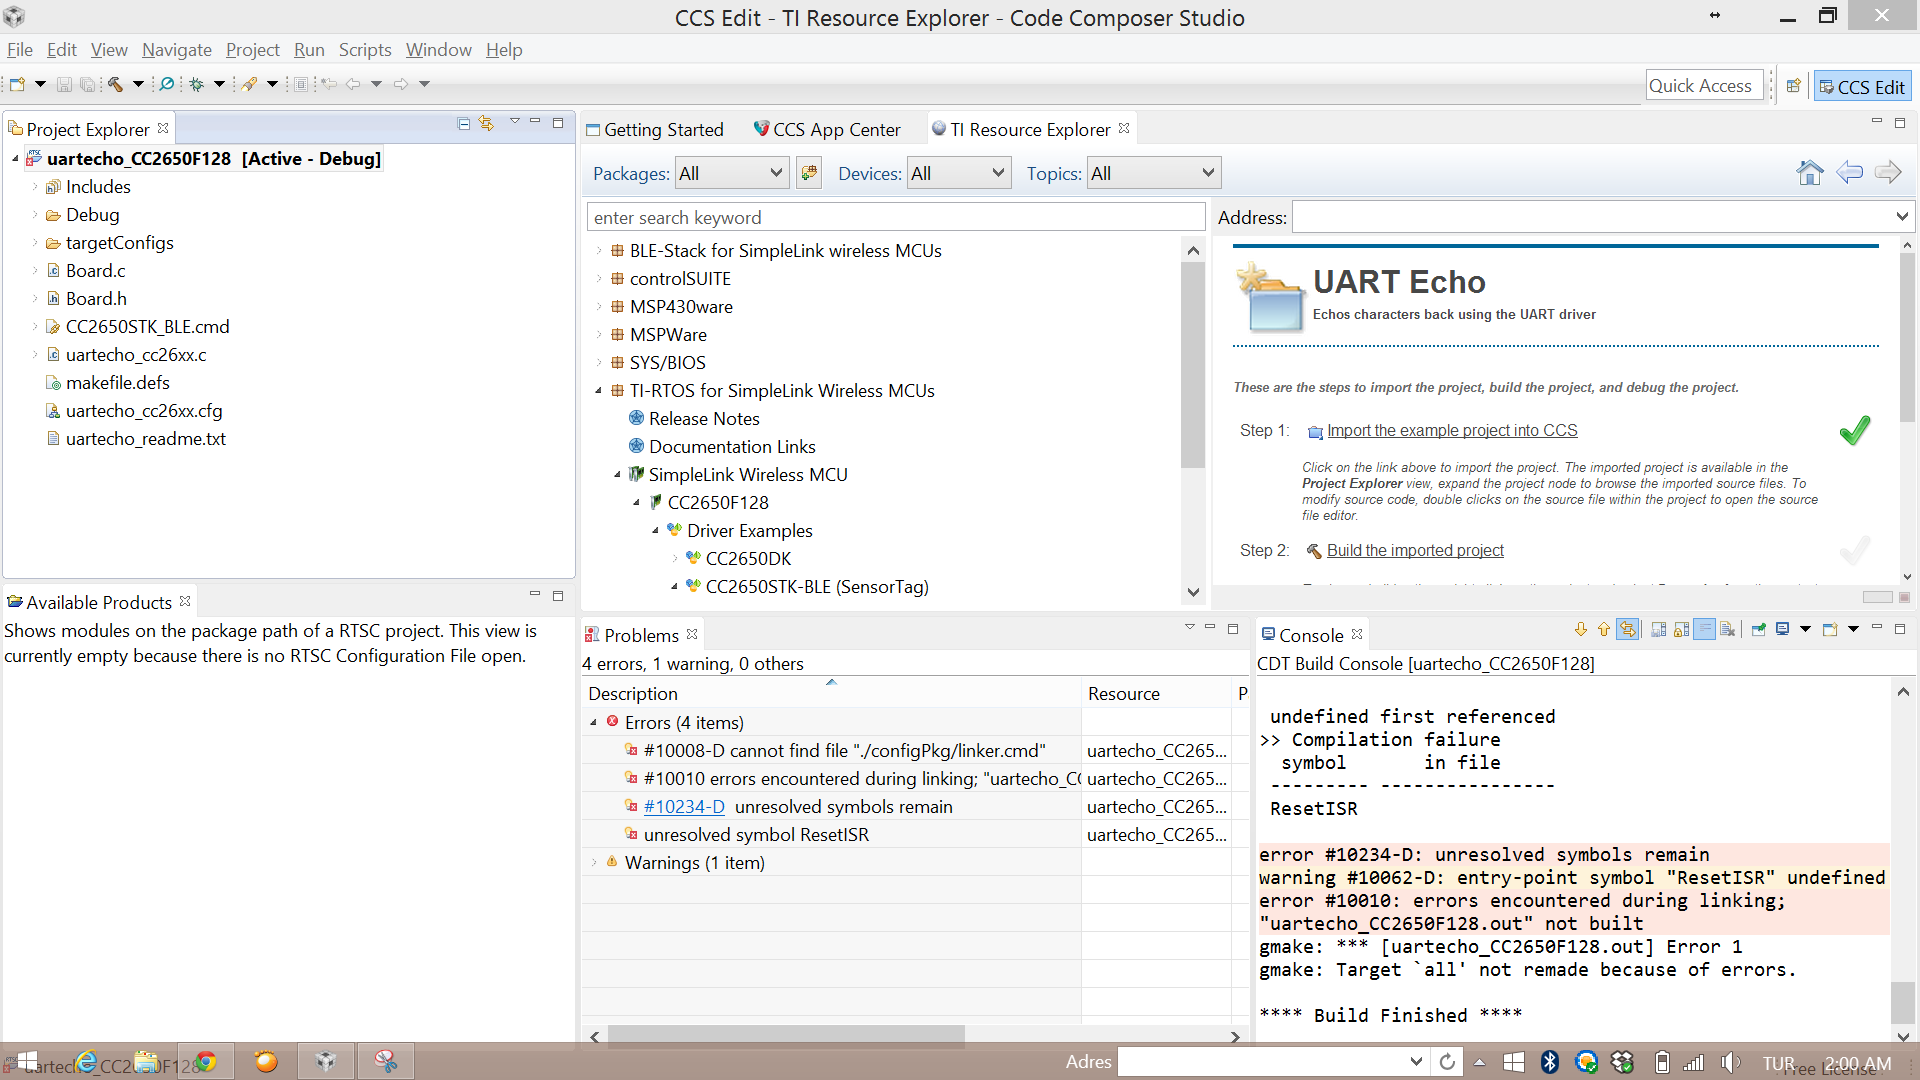The image size is (1920, 1080).
Task: Expand BLE-Stack for SimpleLink wireless MCUs
Action: tap(599, 251)
